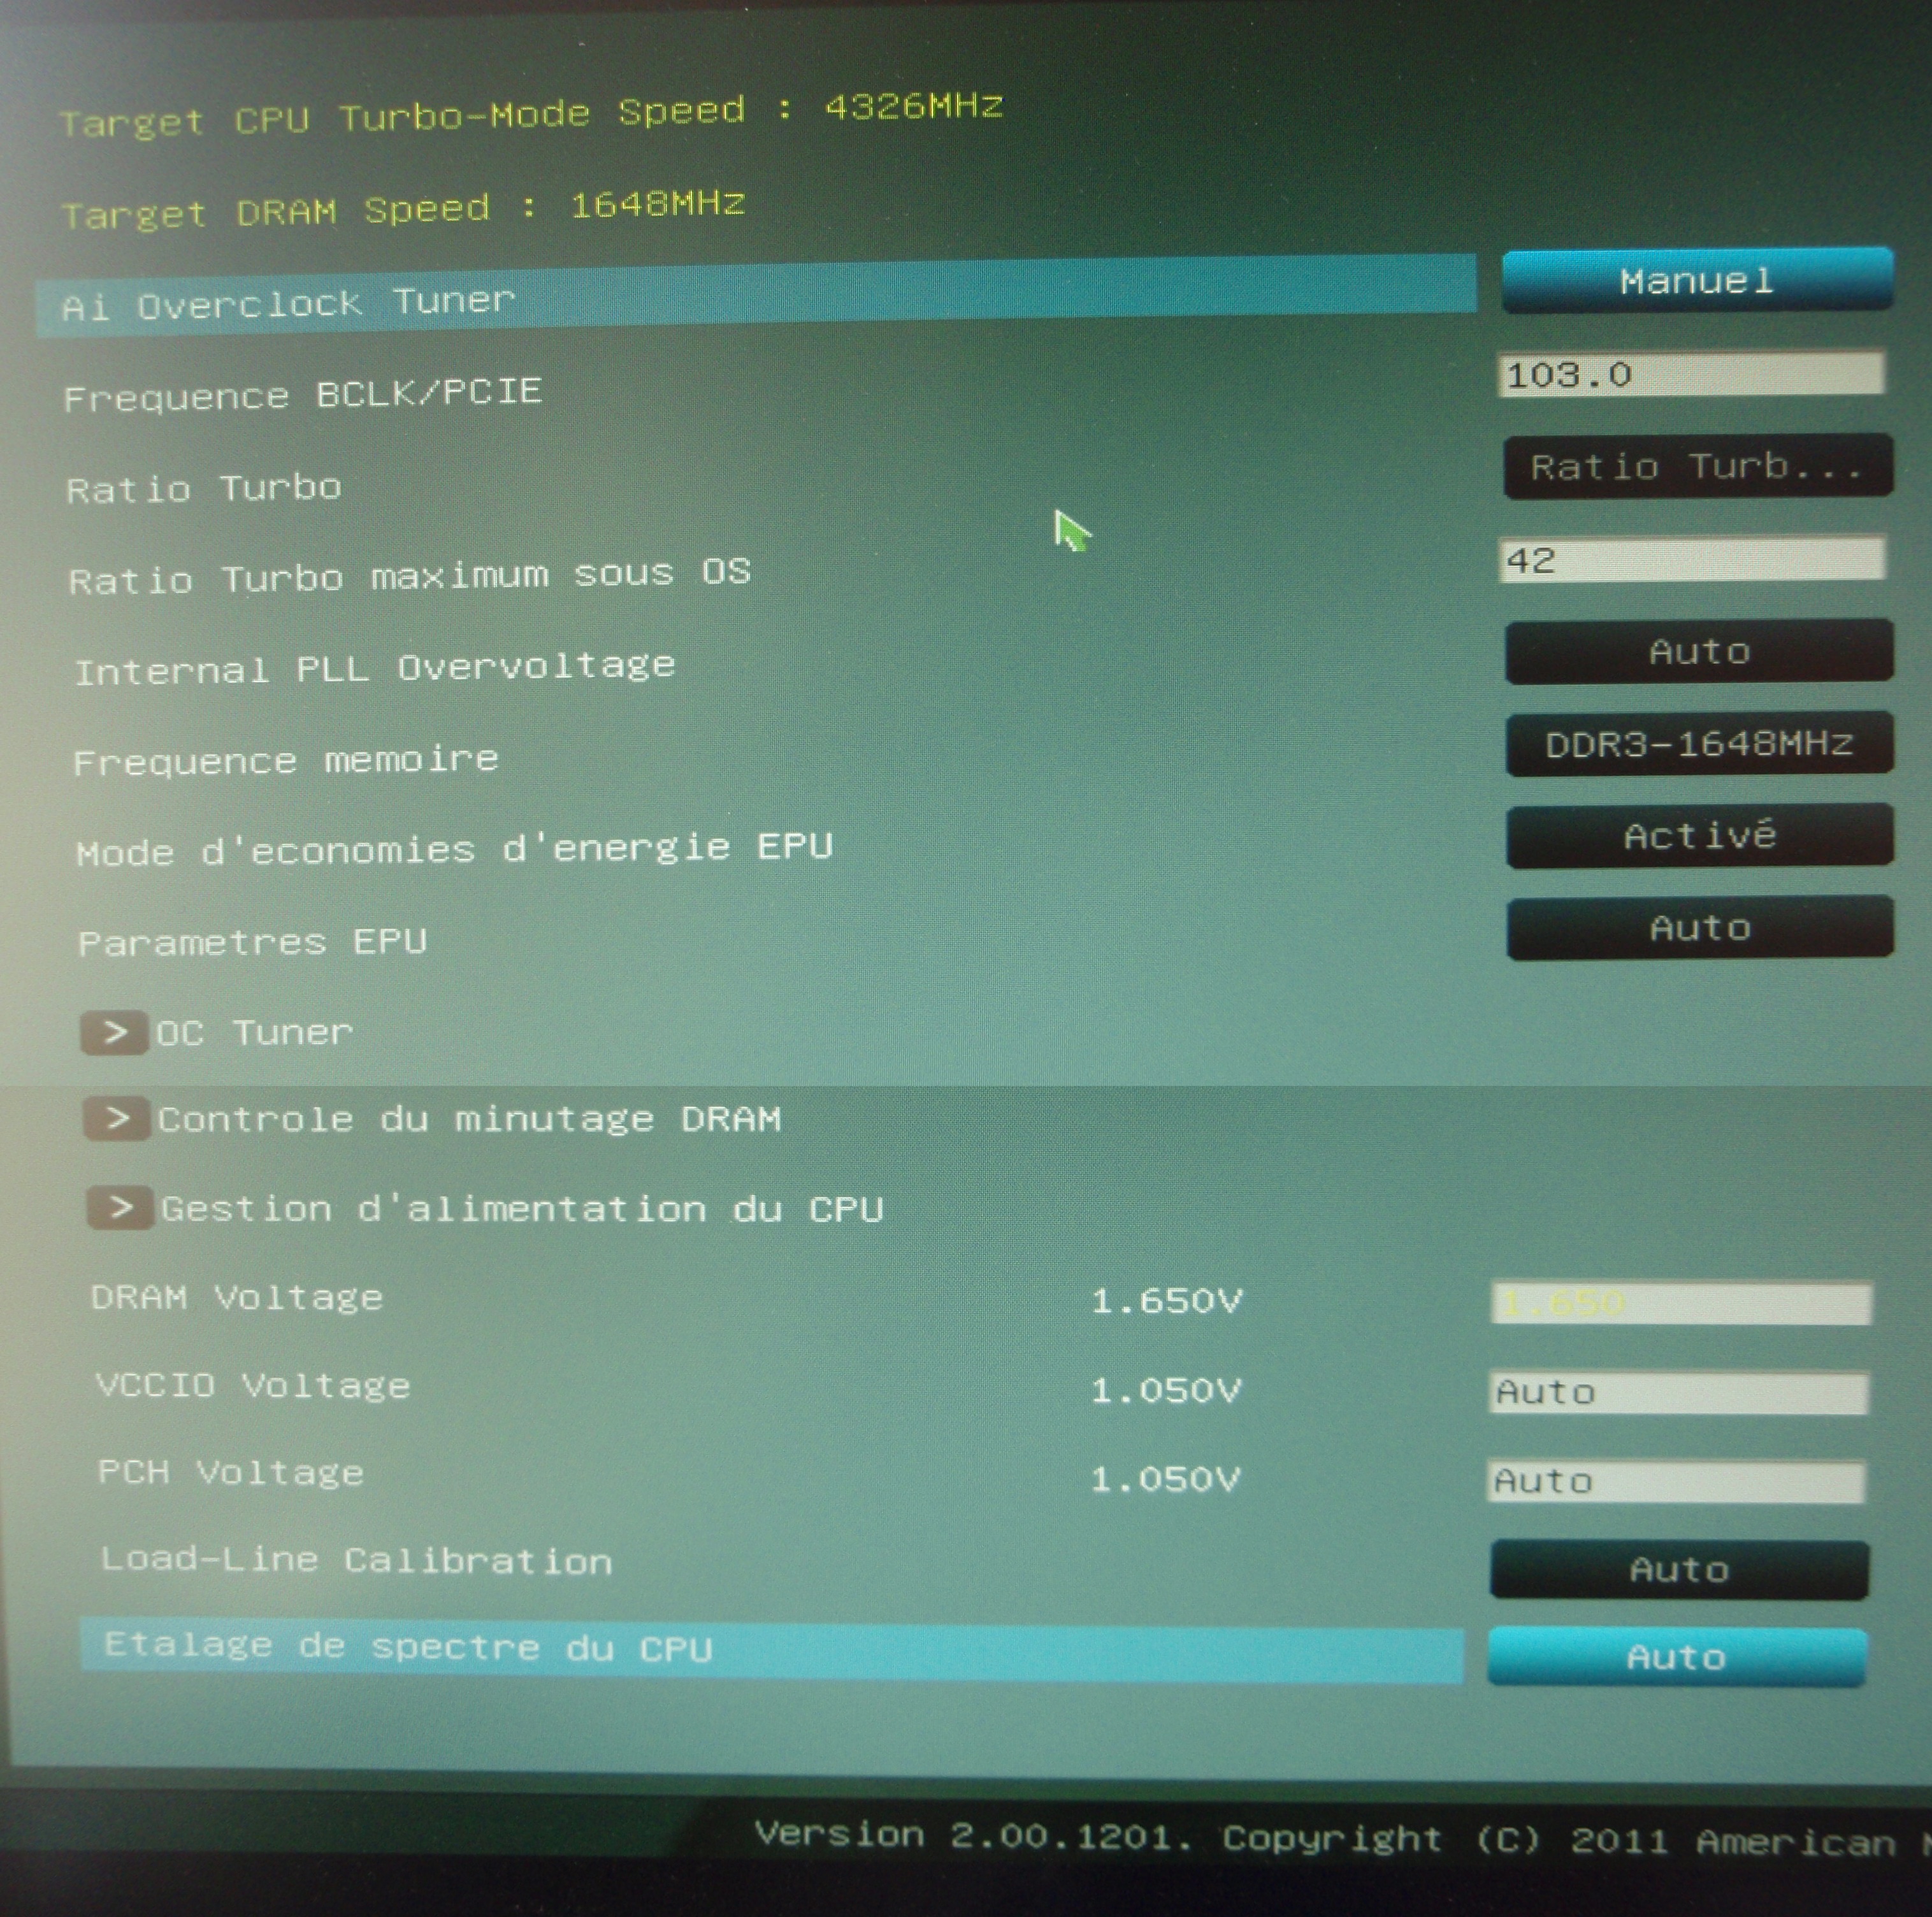The height and width of the screenshot is (1917, 1932).
Task: Toggle the EPU power saving Activé option
Action: click(1698, 836)
